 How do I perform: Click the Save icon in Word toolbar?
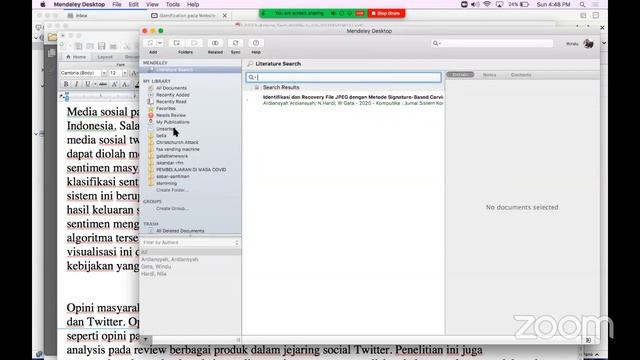102,46
